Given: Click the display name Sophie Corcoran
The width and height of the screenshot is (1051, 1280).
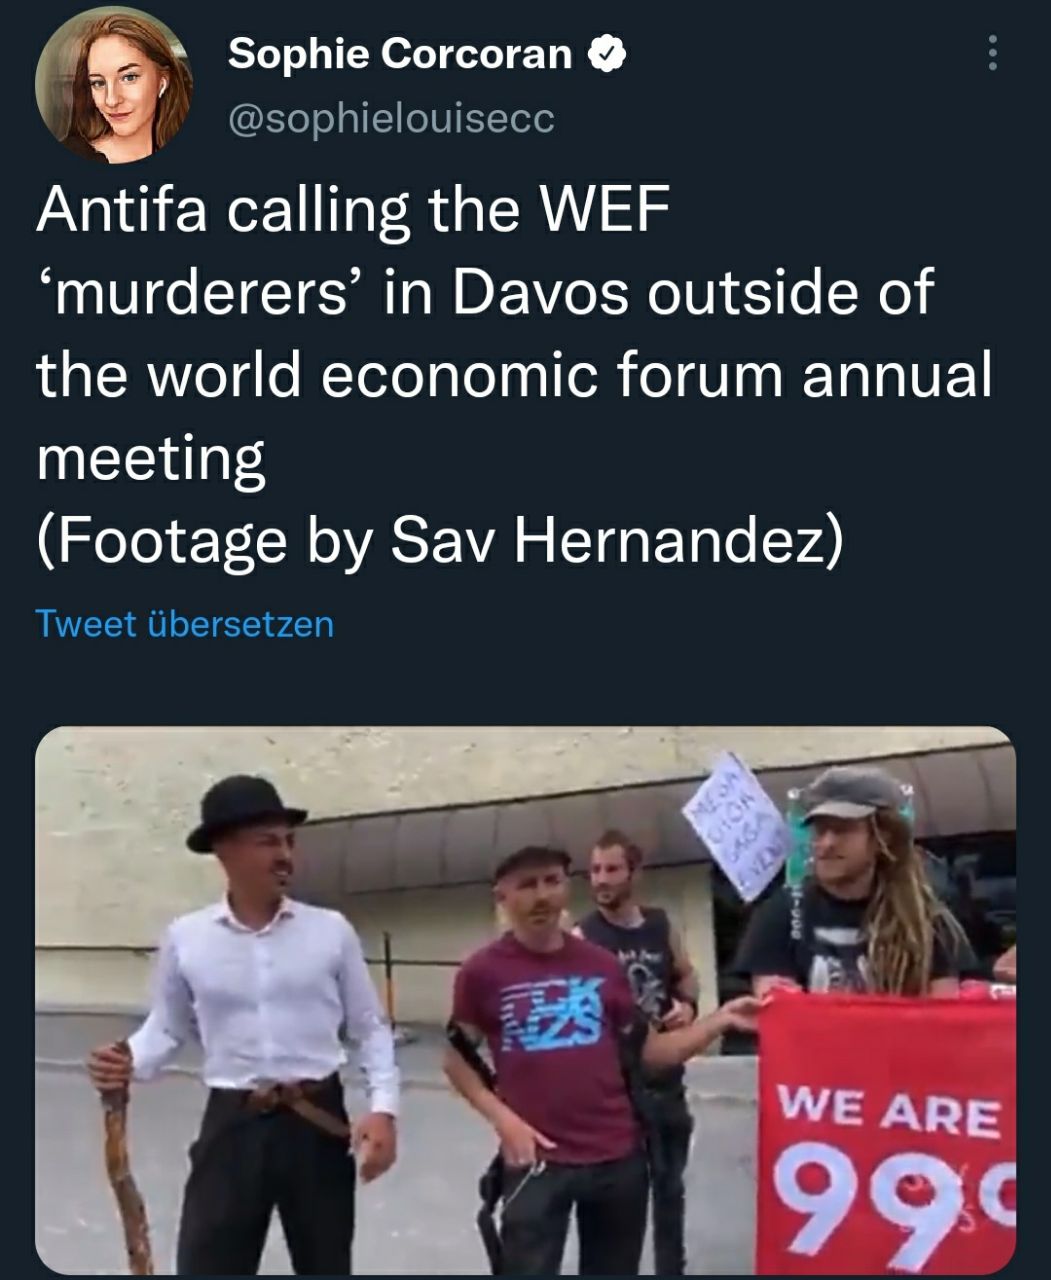Looking at the screenshot, I should pyautogui.click(x=400, y=54).
